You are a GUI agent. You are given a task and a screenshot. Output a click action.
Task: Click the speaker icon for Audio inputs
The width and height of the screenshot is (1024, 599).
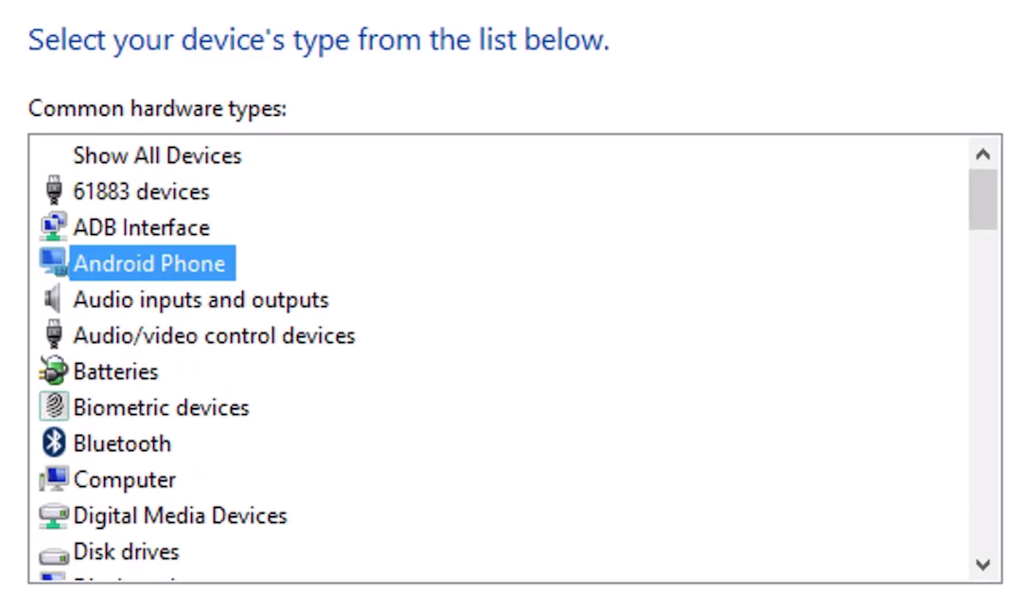coord(53,299)
